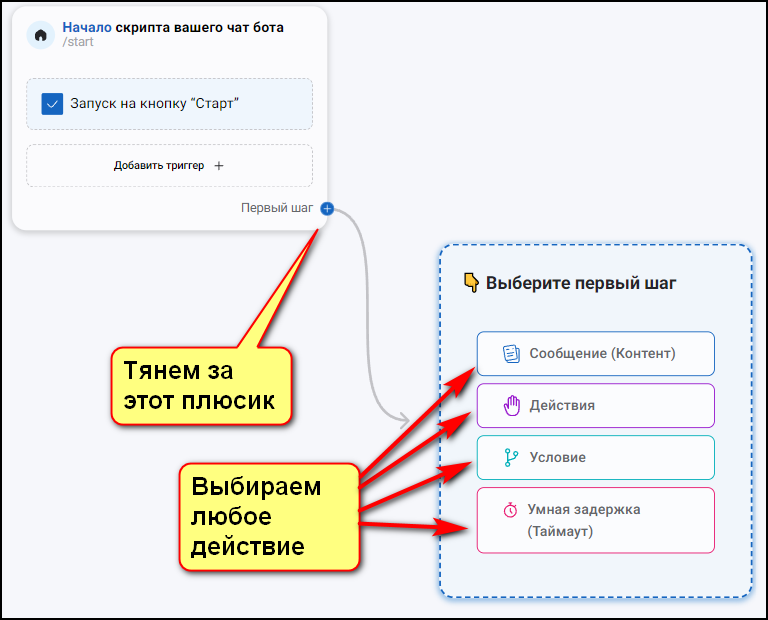Pick the Условие step option
This screenshot has width=768, height=620.
(596, 457)
